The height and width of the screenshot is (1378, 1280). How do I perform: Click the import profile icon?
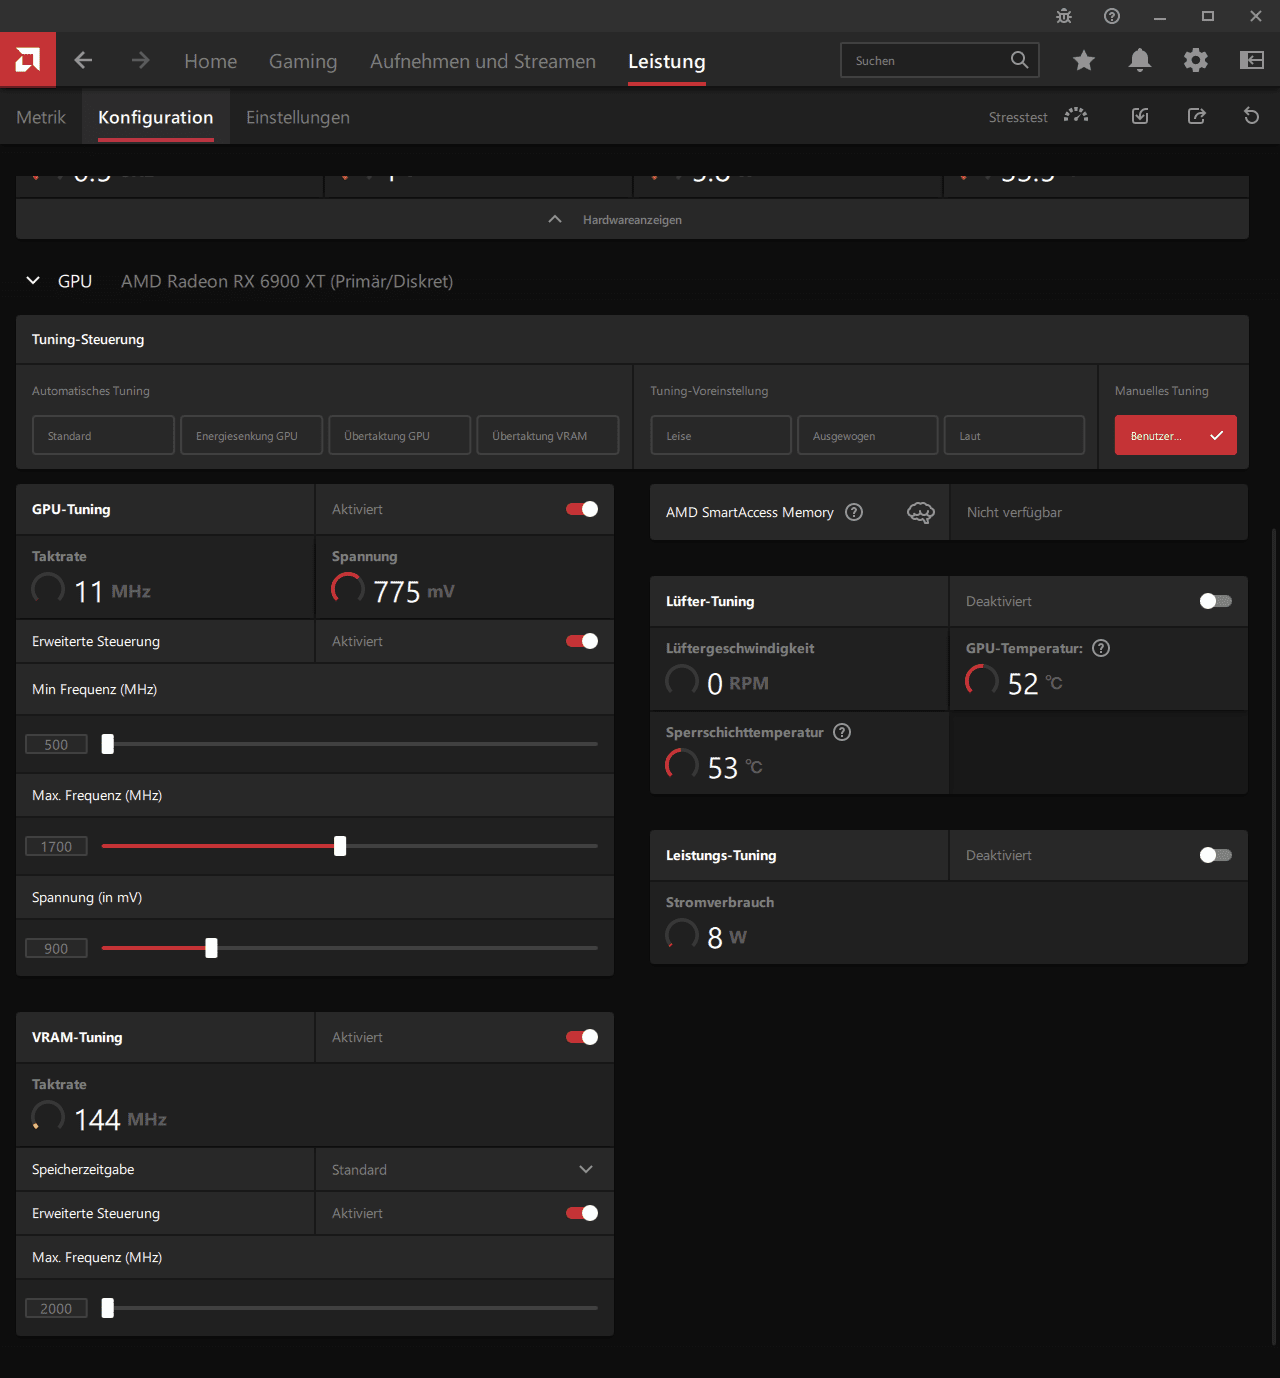coord(1140,116)
